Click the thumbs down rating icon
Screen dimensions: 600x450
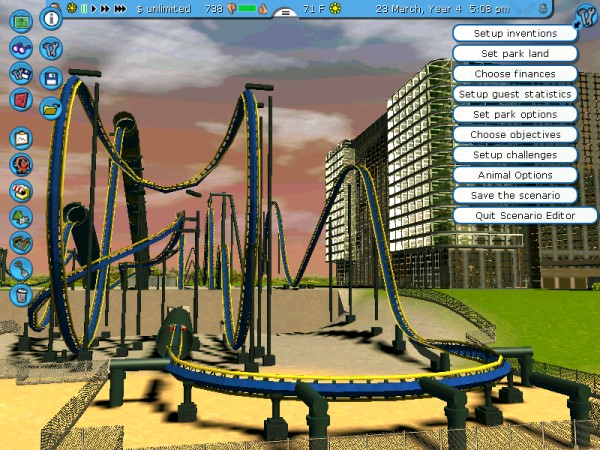click(x=232, y=8)
